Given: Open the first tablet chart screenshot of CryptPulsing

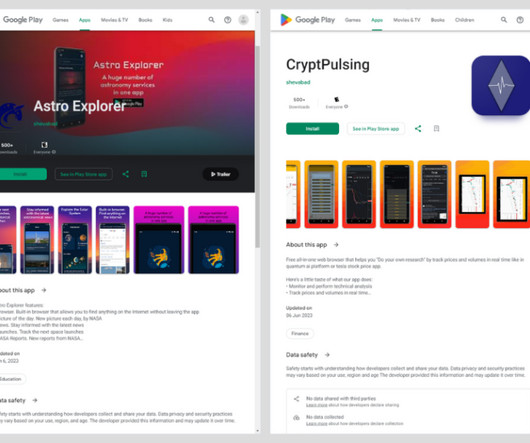Looking at the screenshot, I should 472,194.
